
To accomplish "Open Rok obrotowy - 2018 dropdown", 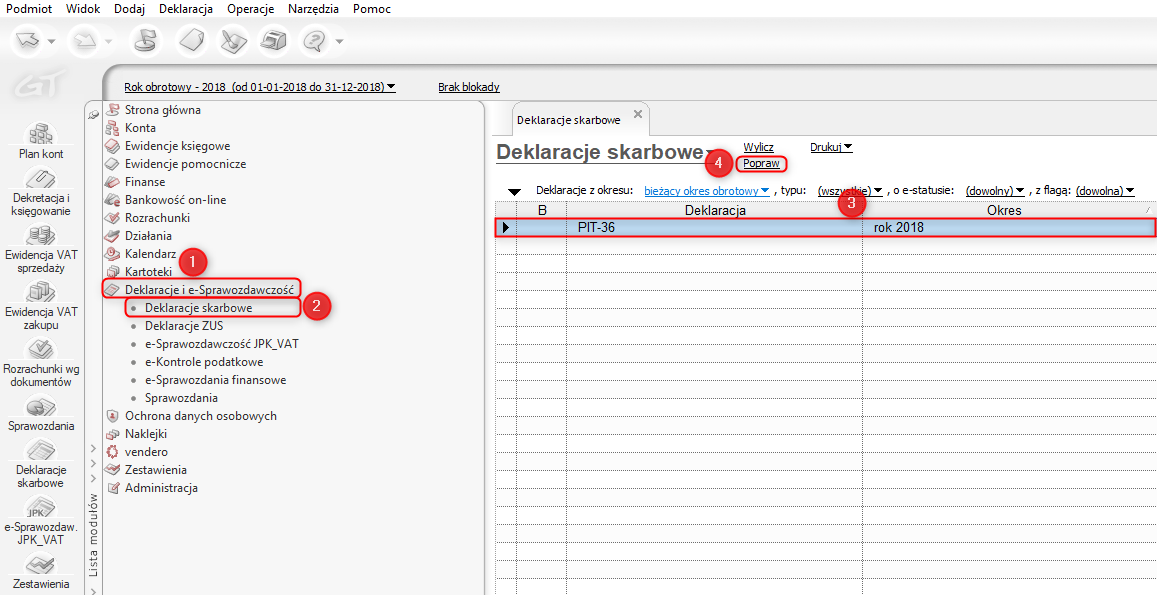I will click(x=260, y=87).
